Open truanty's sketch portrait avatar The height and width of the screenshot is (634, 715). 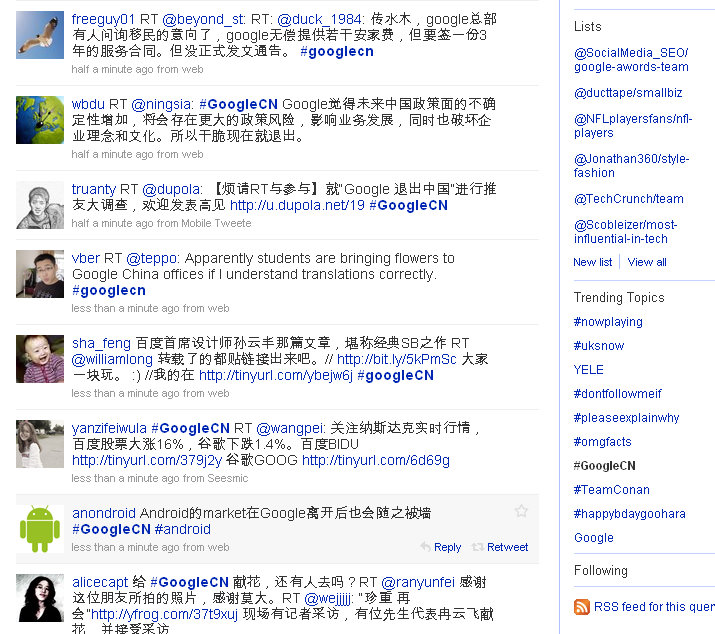[40, 205]
